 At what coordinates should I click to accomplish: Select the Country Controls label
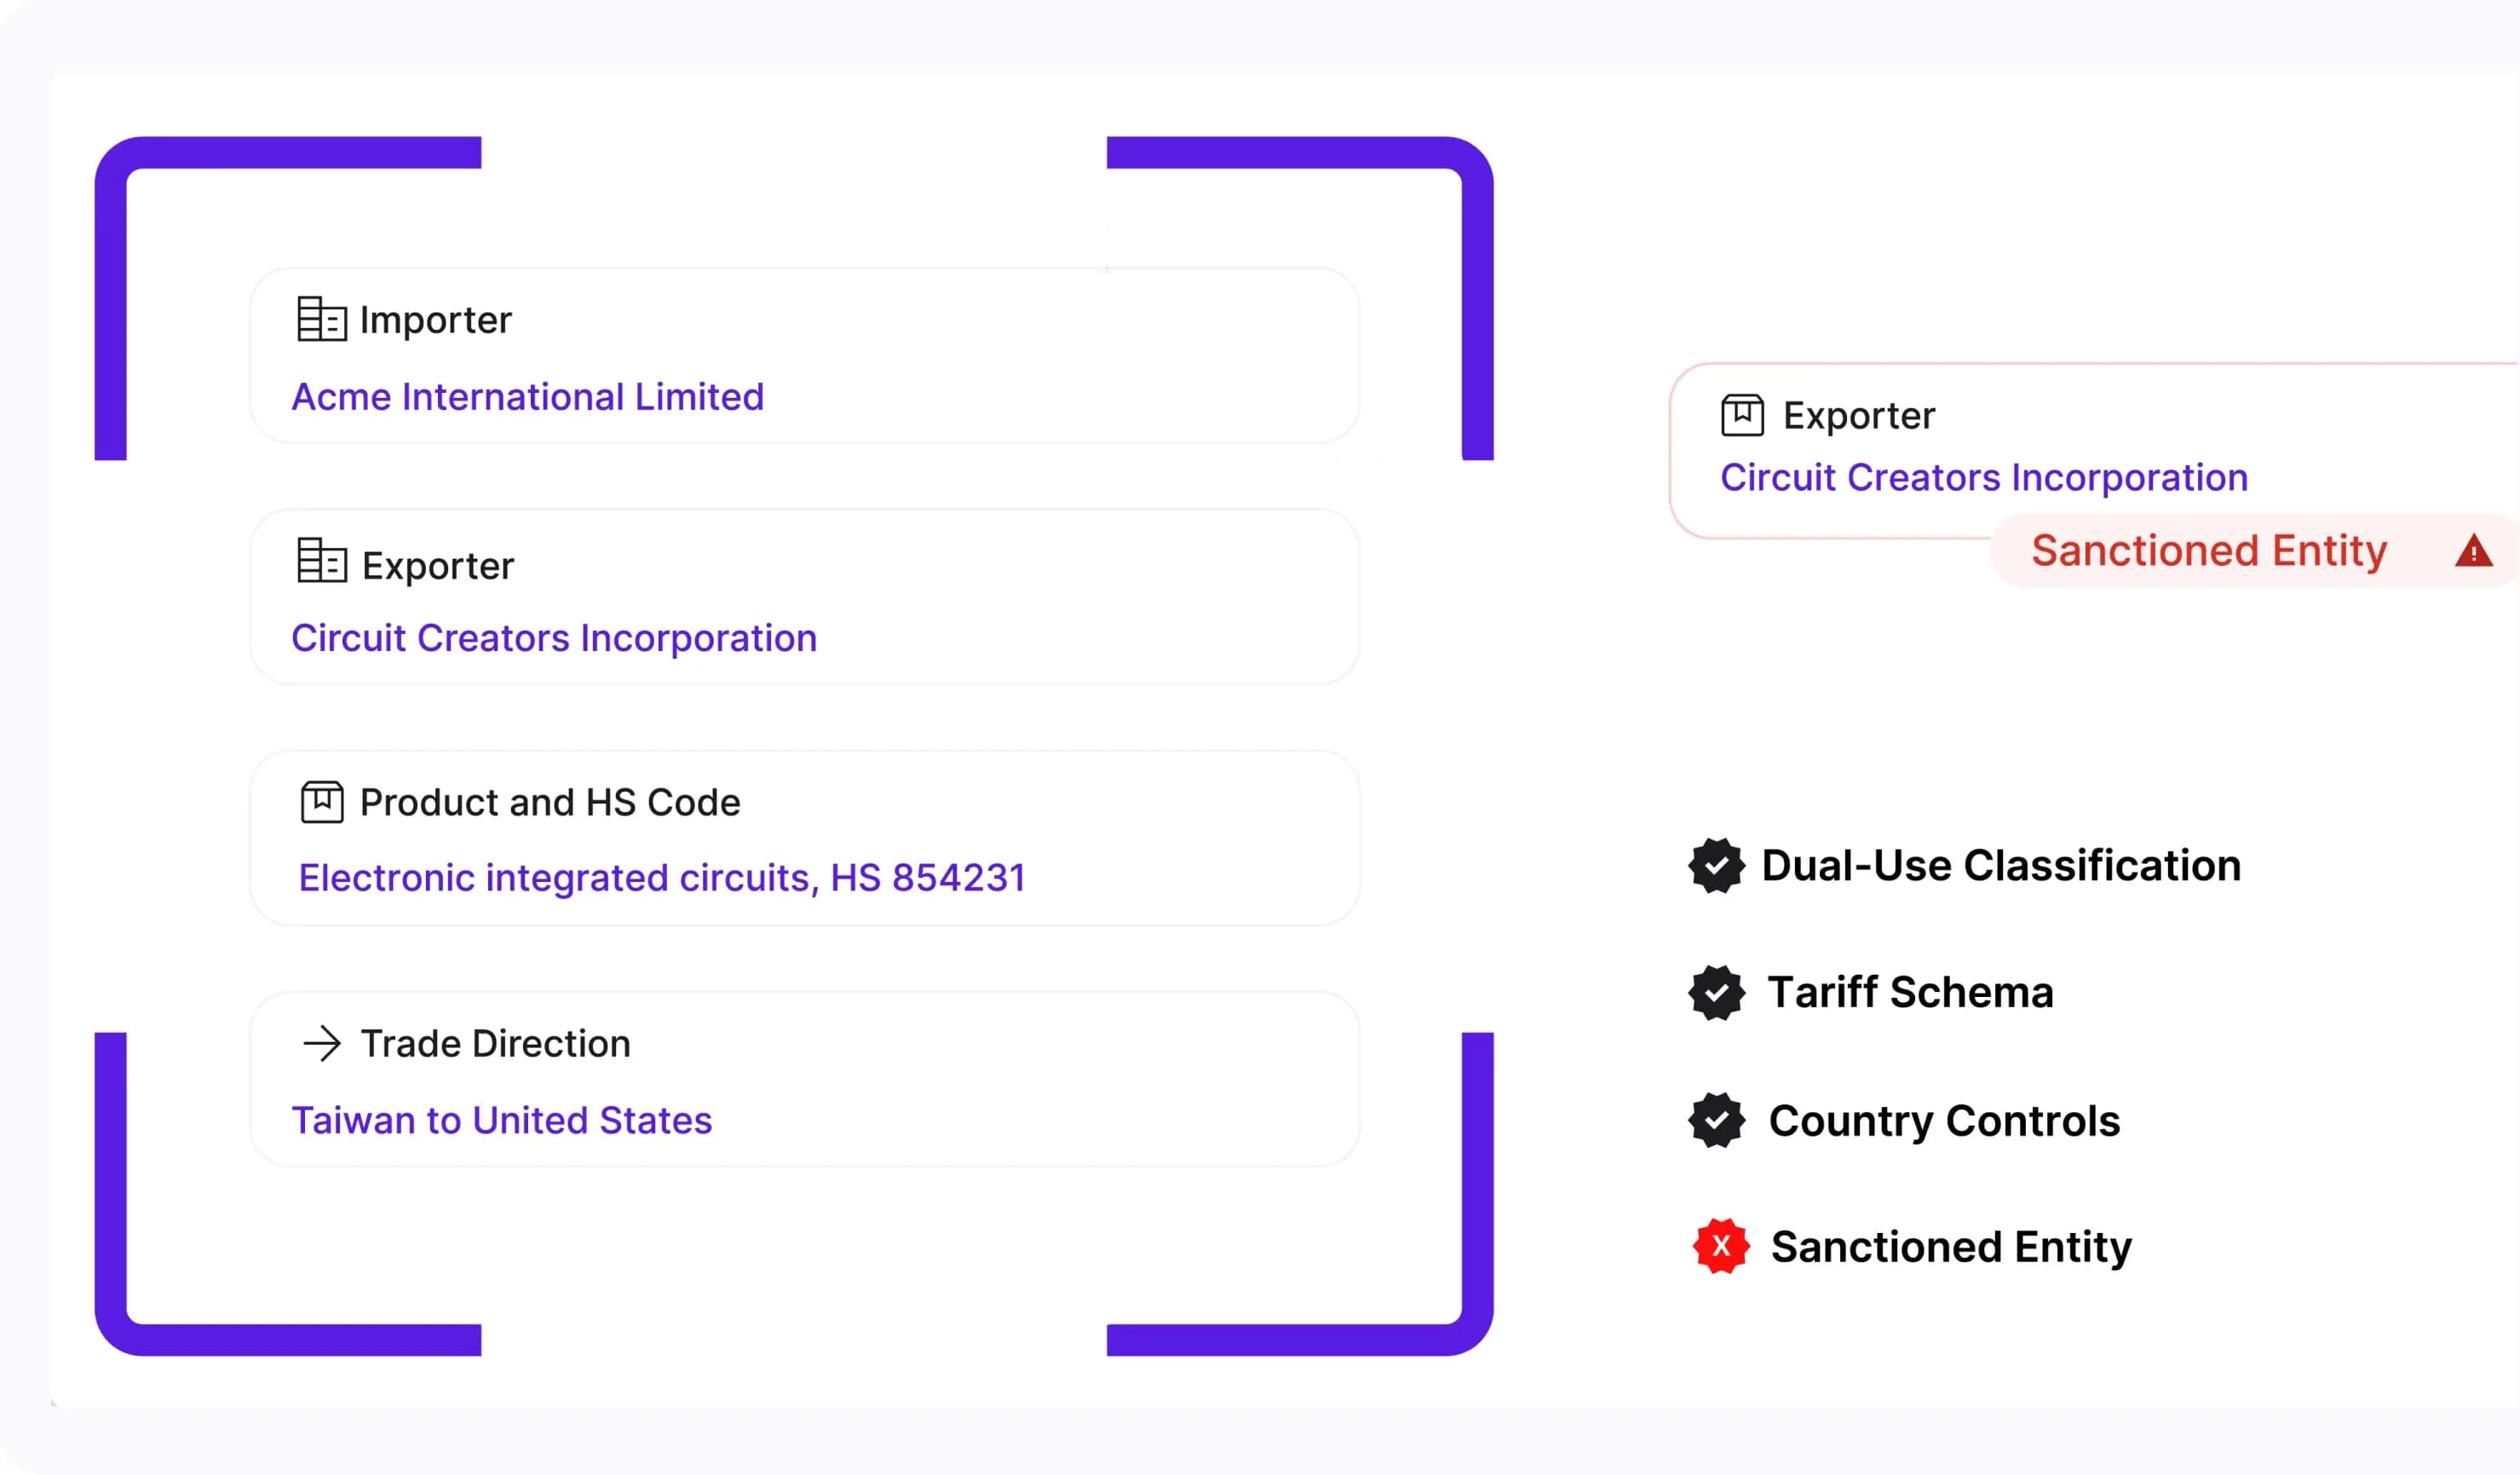coord(1943,1121)
